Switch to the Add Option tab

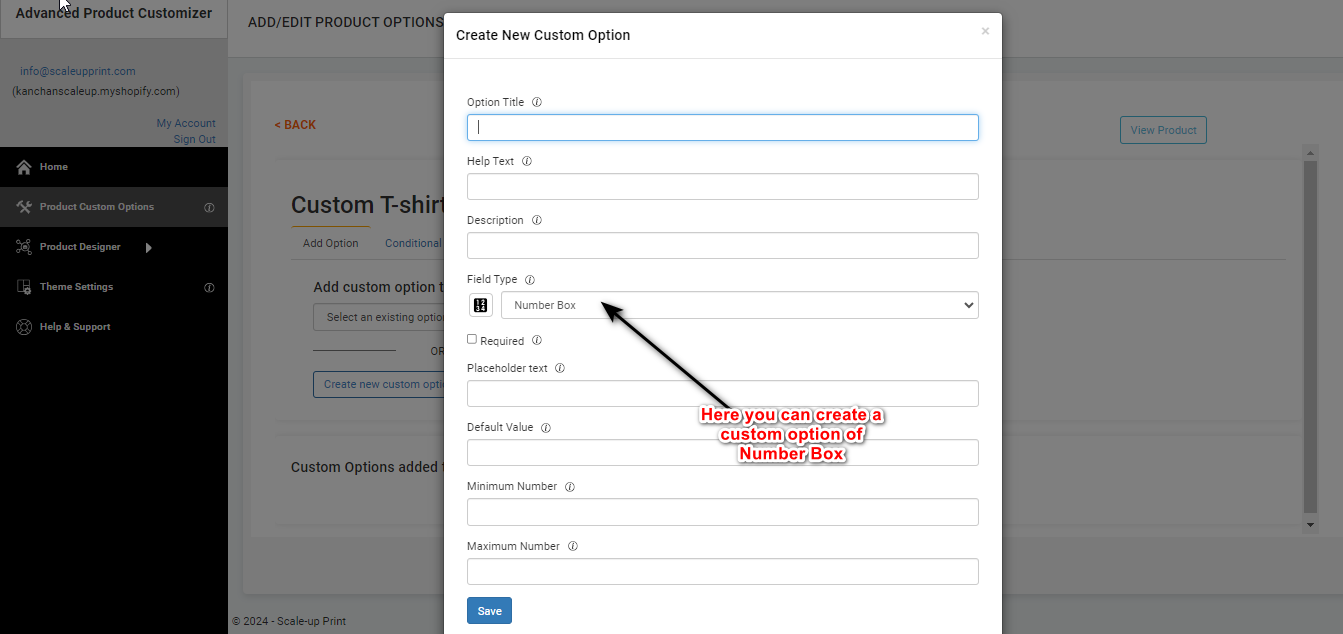[x=330, y=243]
